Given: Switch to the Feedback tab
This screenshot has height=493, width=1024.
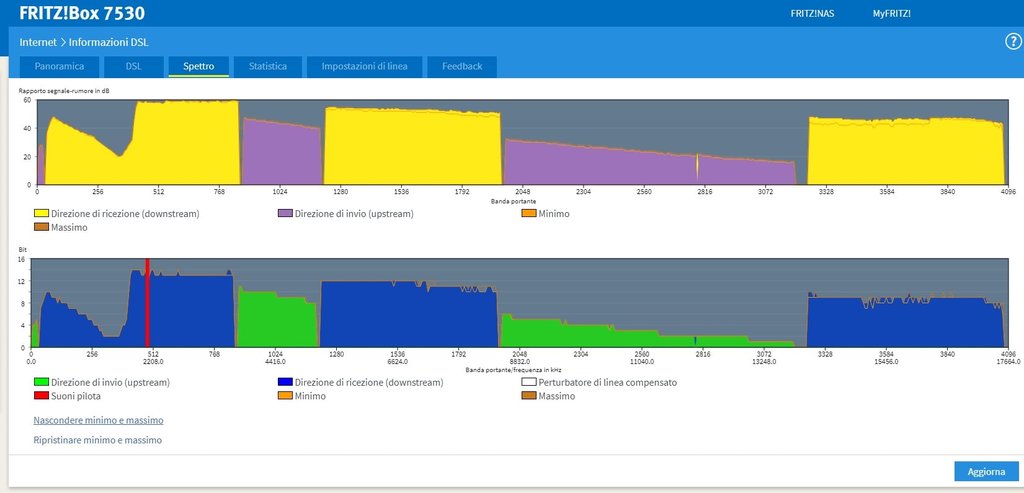Looking at the screenshot, I should (x=462, y=66).
